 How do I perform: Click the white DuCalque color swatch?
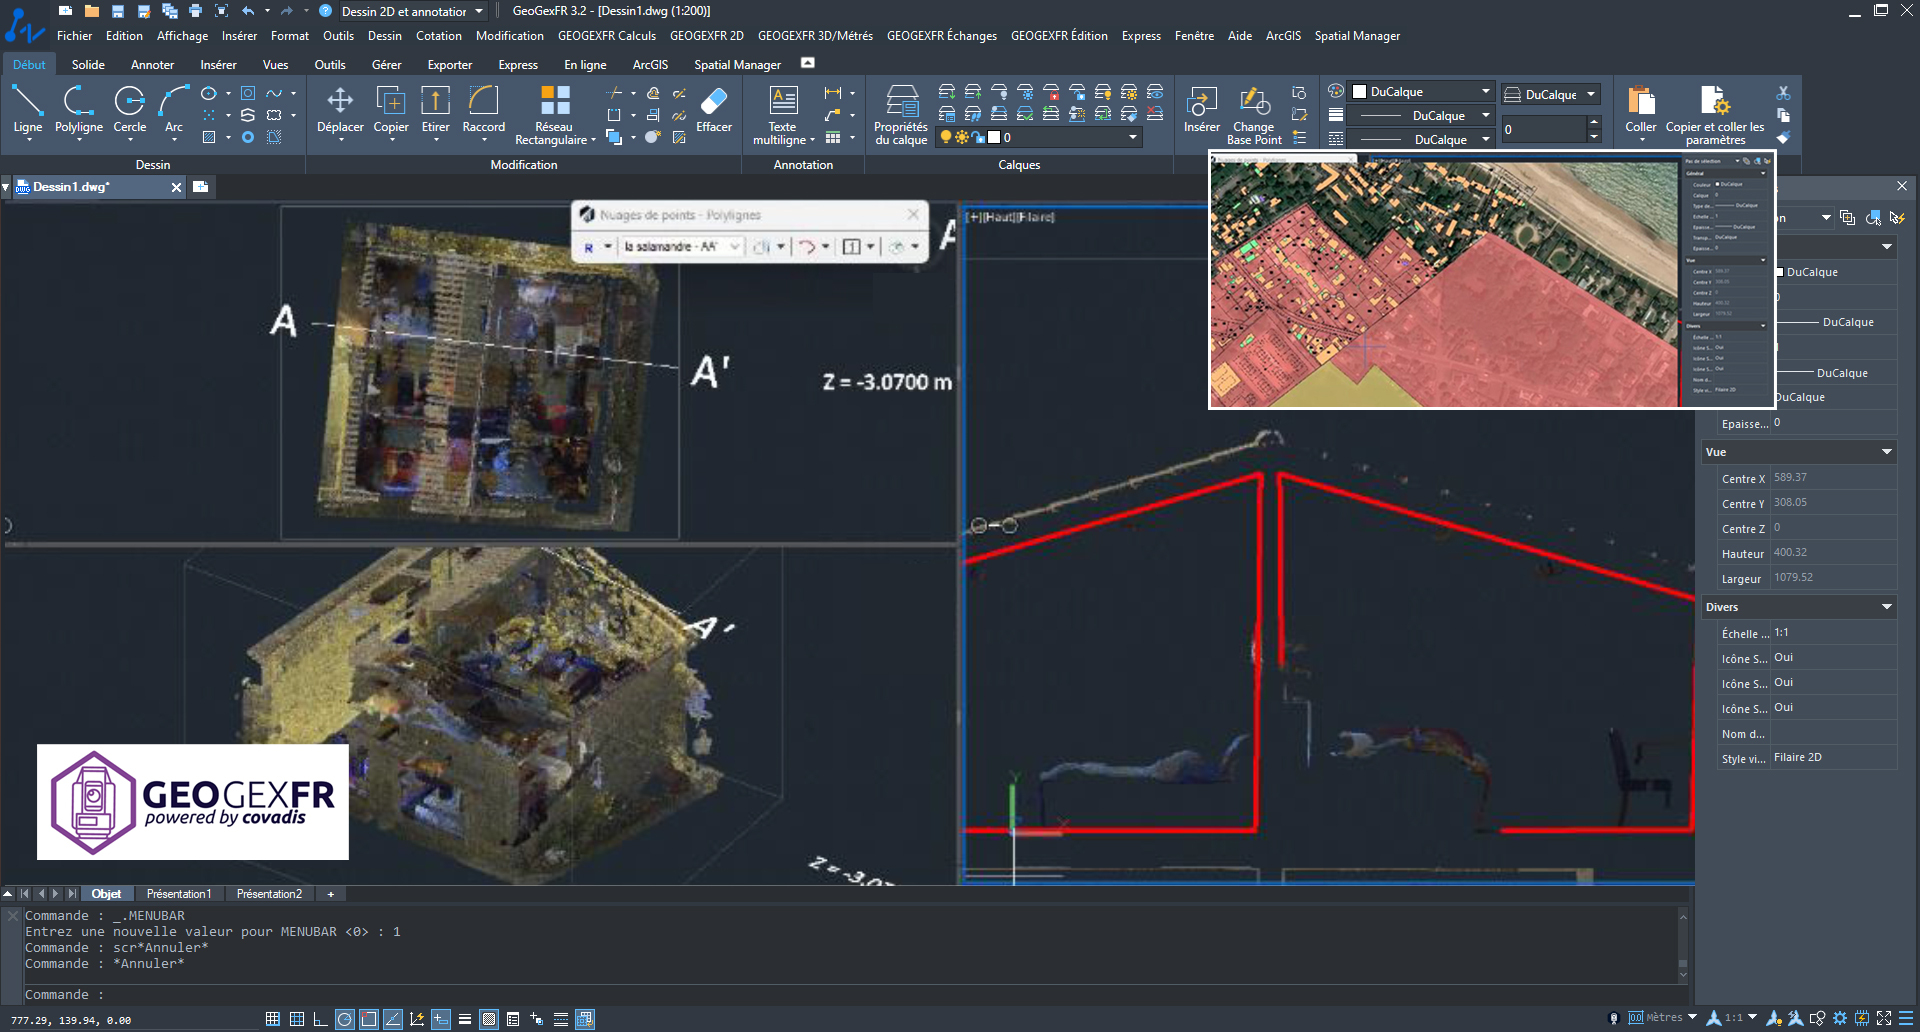tap(1360, 91)
